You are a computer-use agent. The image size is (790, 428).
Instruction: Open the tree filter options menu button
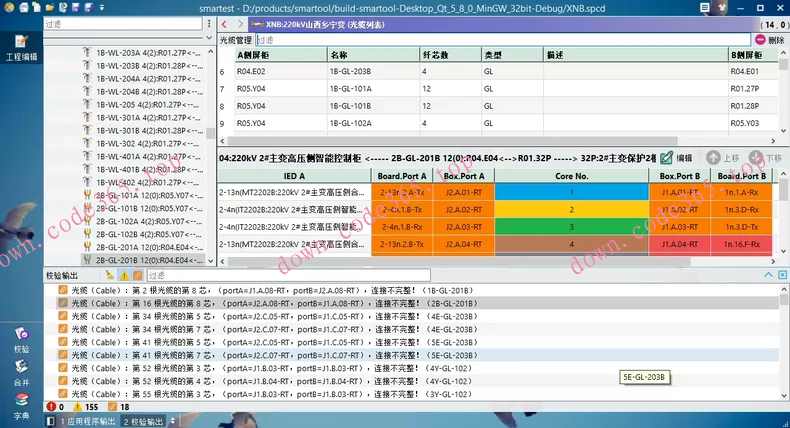pyautogui.click(x=209, y=23)
